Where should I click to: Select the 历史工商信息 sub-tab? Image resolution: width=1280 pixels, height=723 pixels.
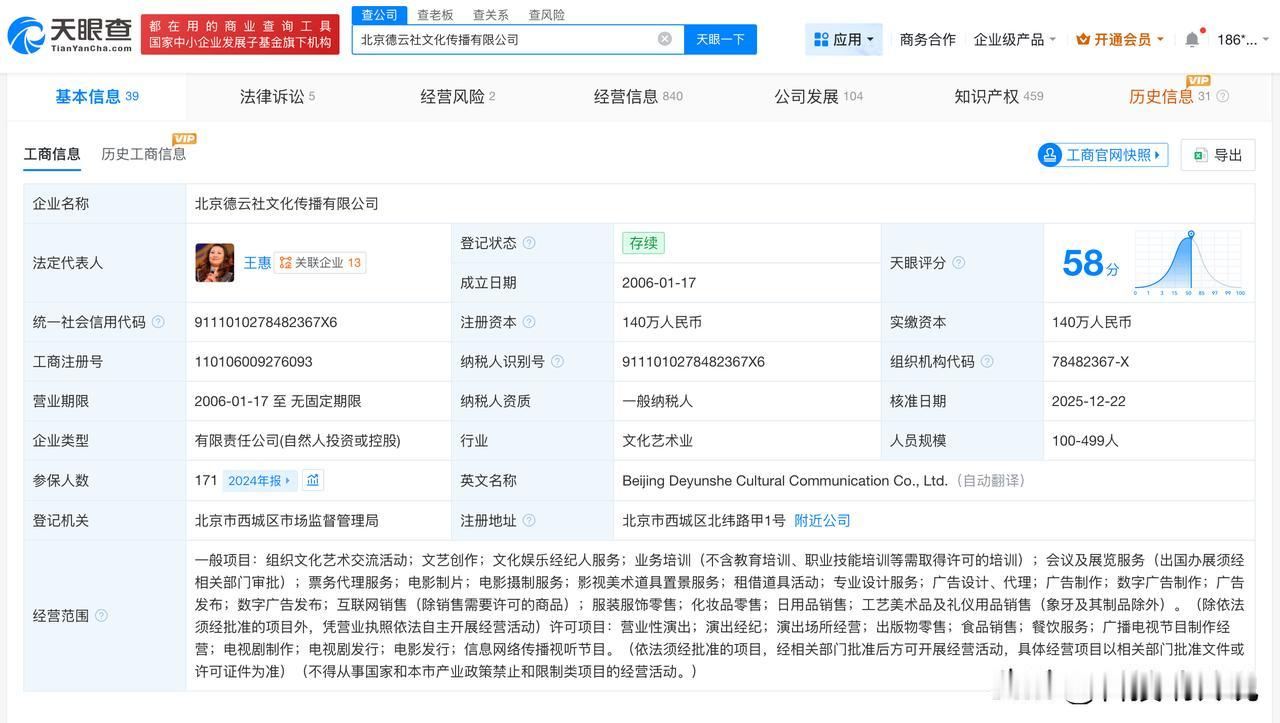(x=143, y=154)
